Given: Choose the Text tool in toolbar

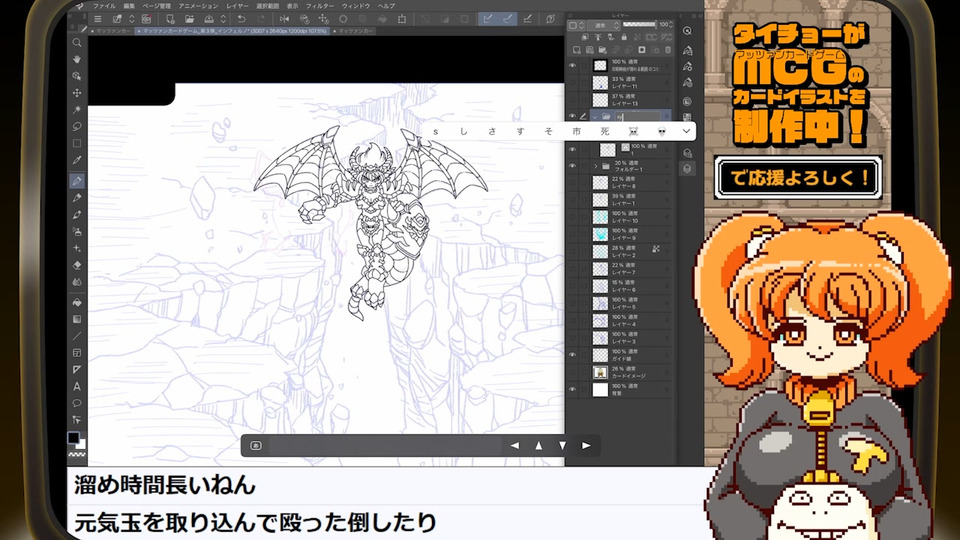Looking at the screenshot, I should 77,386.
